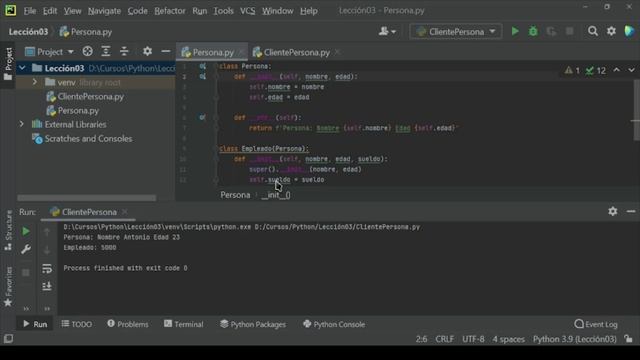Change UTF-8 file encoding in status bar
This screenshot has height=360, width=640.
pyautogui.click(x=473, y=339)
